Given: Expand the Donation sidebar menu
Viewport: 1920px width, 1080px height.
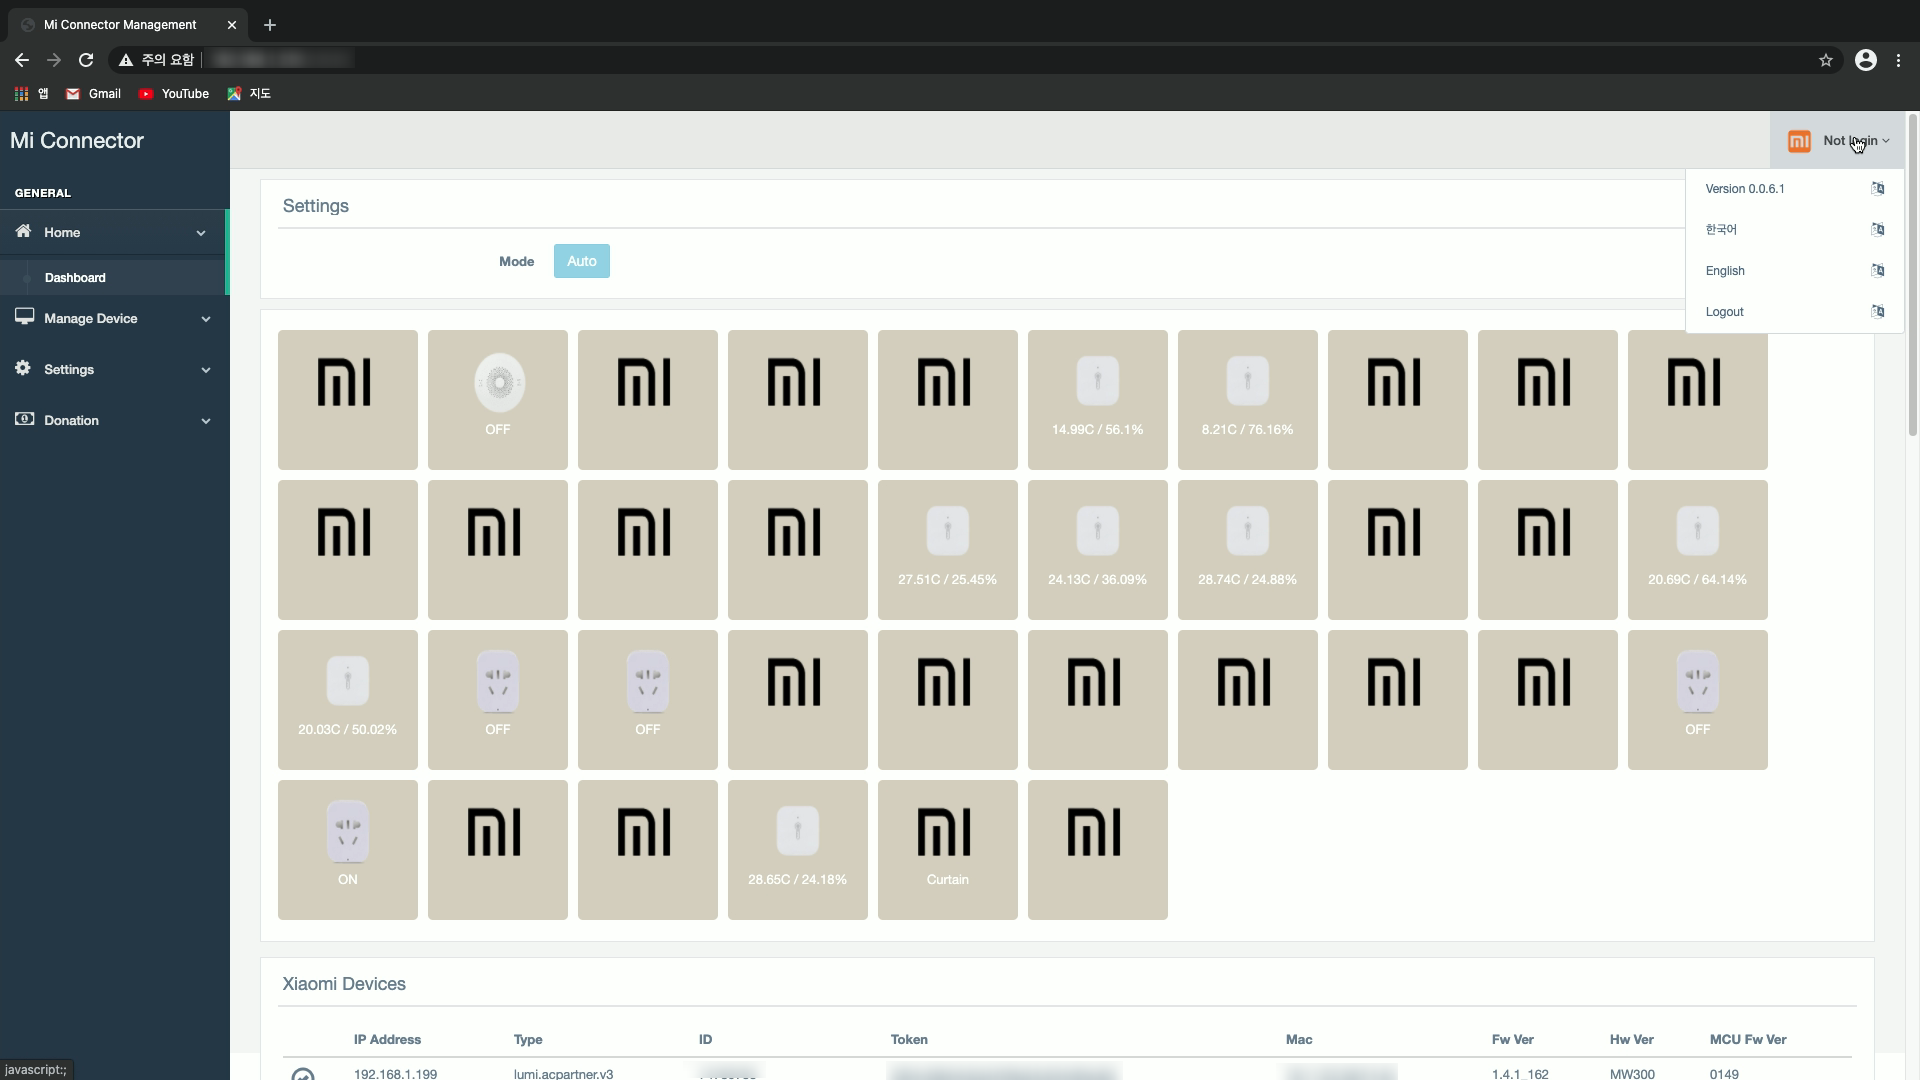Looking at the screenshot, I should click(x=113, y=421).
